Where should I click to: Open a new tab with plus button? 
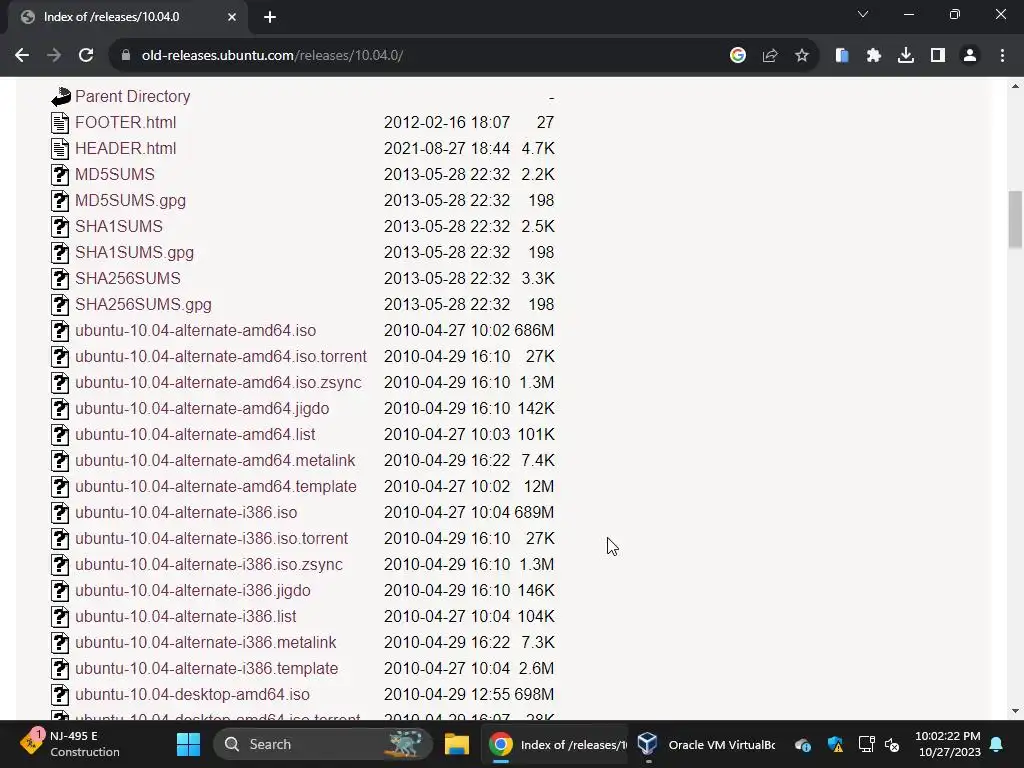[x=270, y=17]
